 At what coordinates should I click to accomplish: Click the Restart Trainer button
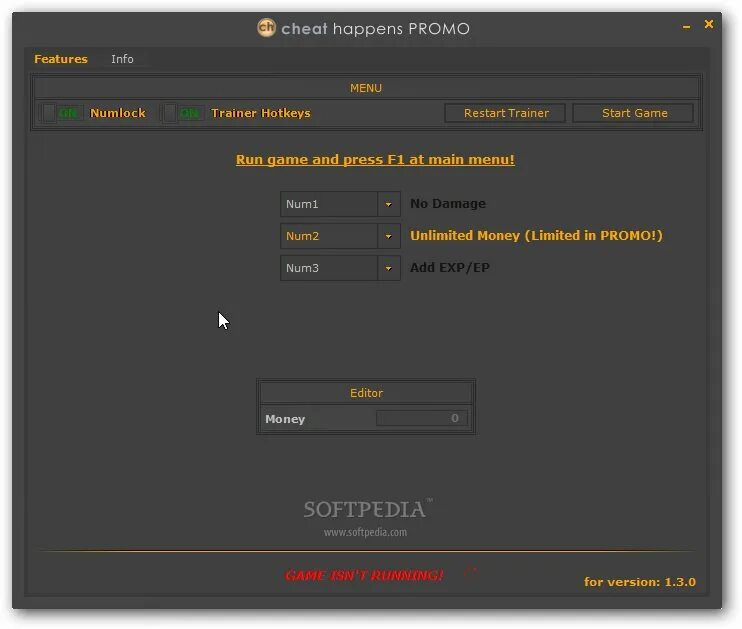tap(505, 113)
